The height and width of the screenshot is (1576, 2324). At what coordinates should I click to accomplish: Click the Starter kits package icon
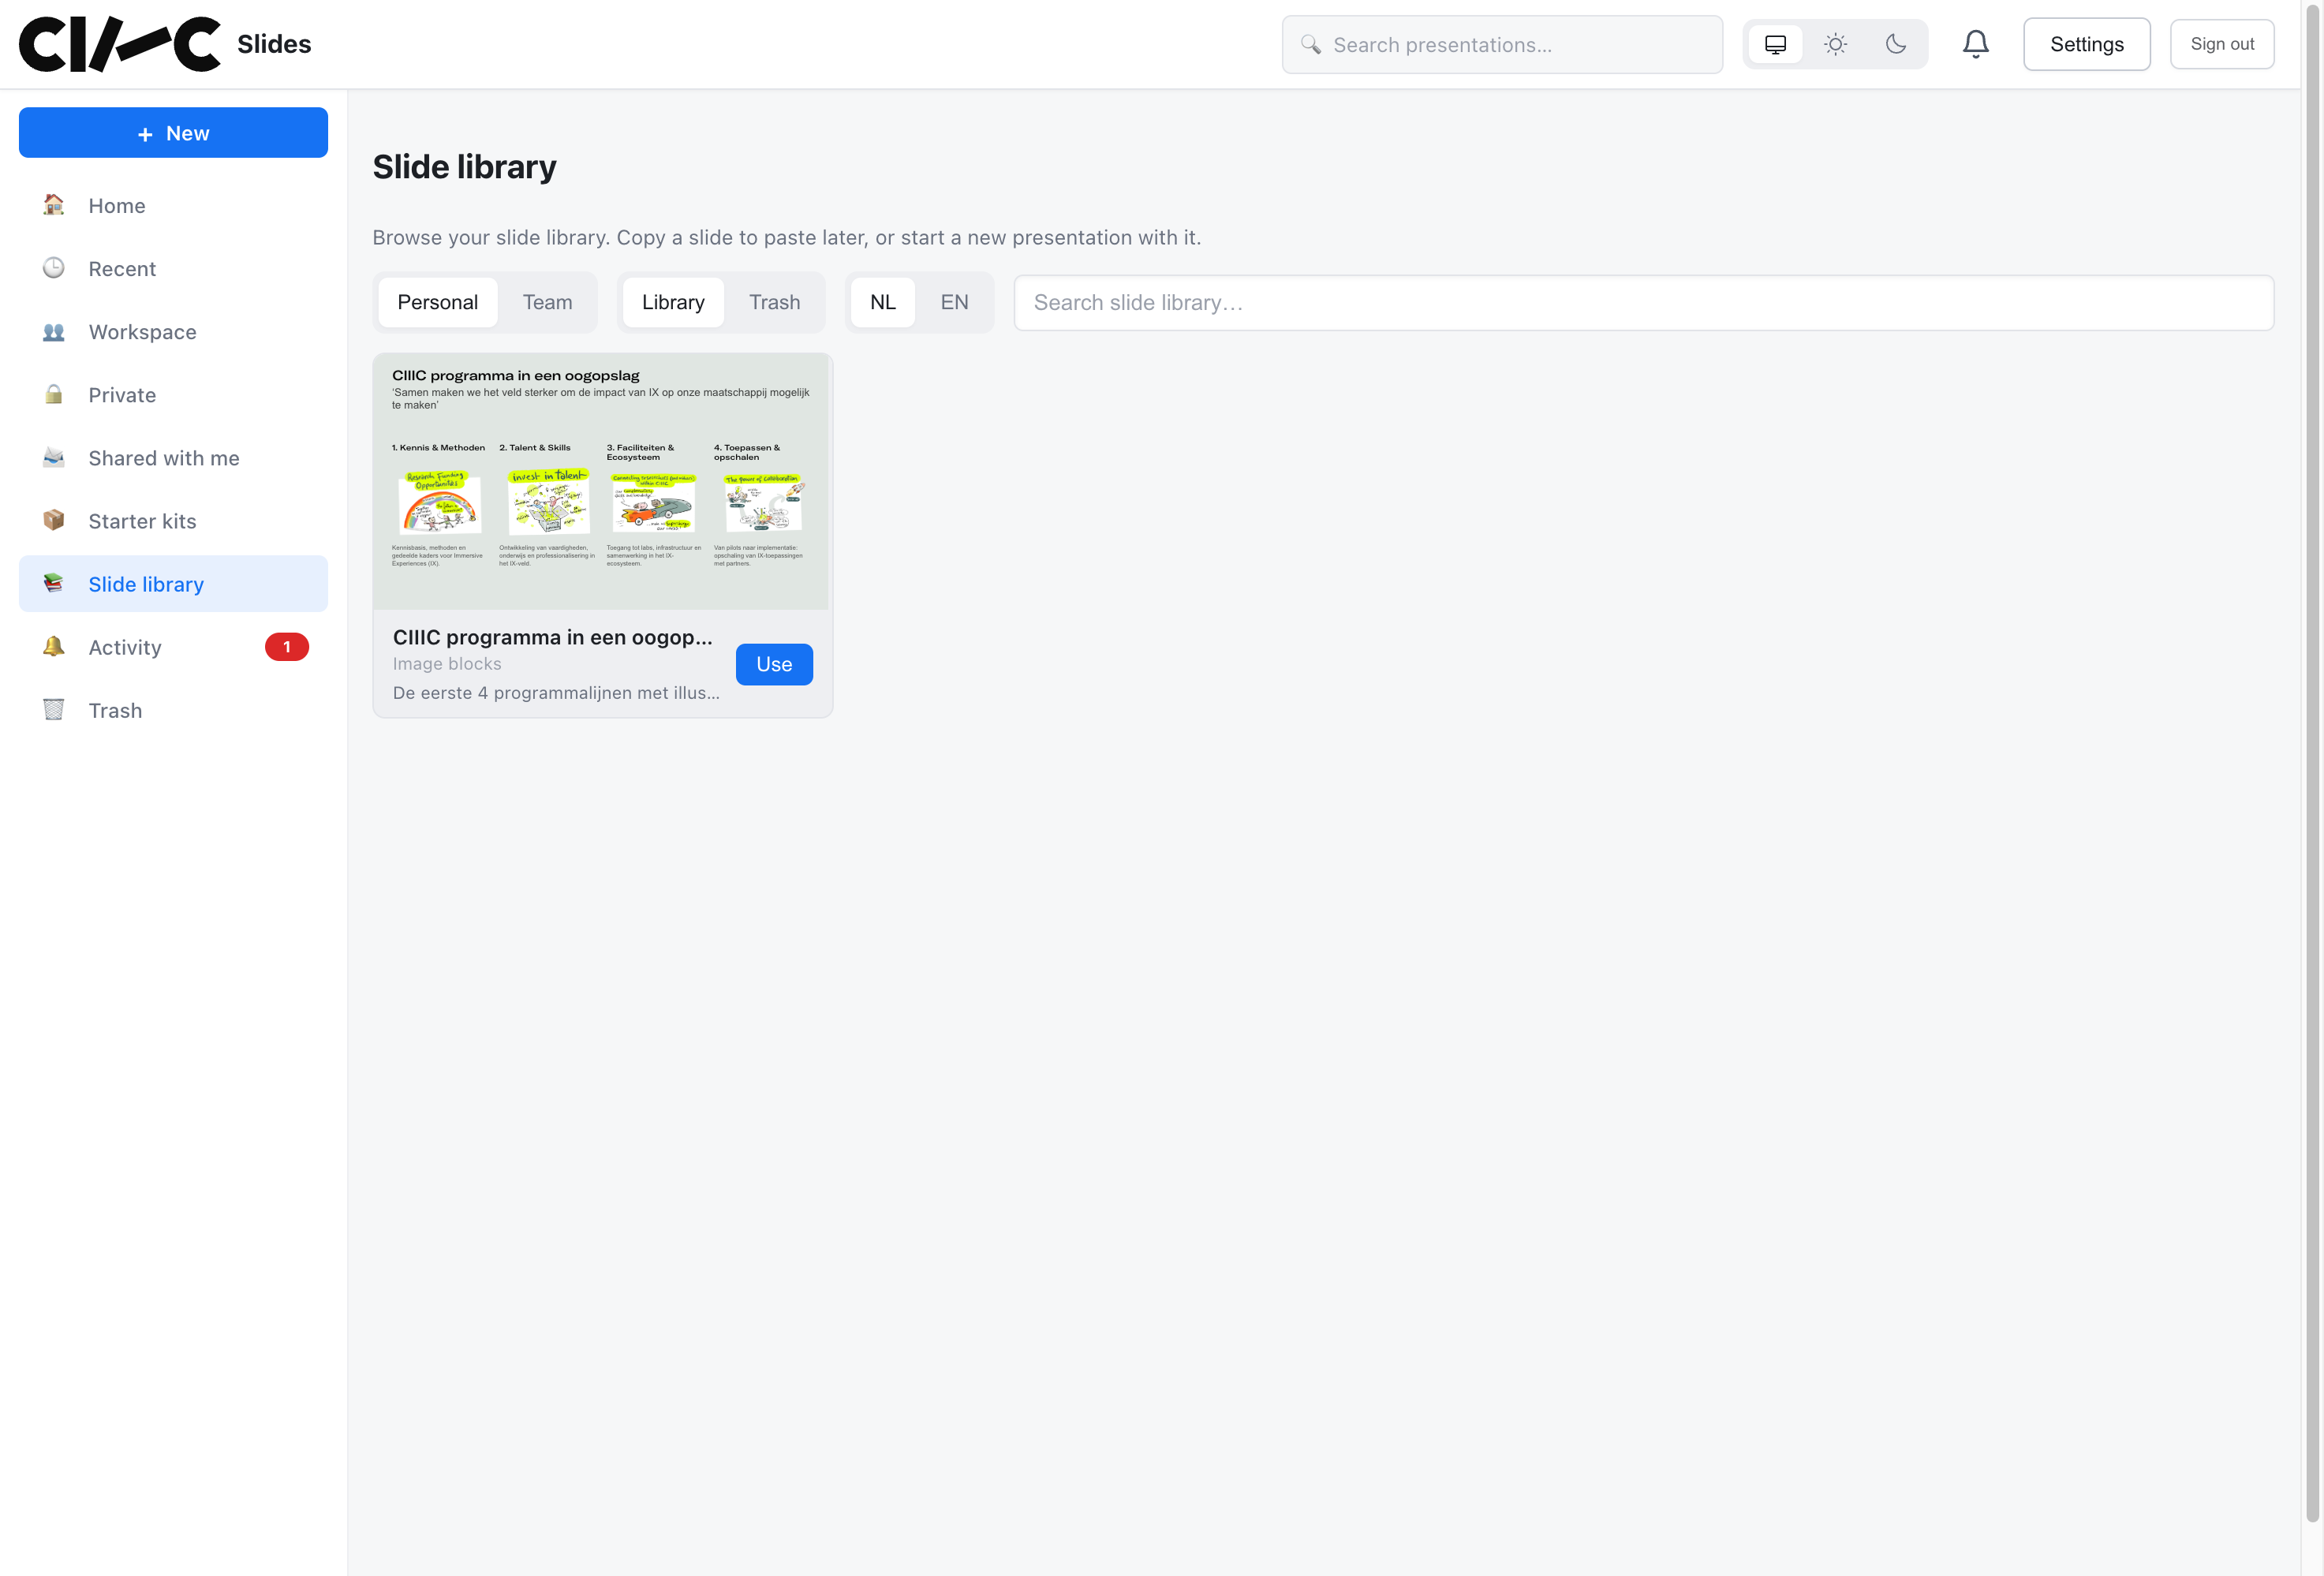54,520
